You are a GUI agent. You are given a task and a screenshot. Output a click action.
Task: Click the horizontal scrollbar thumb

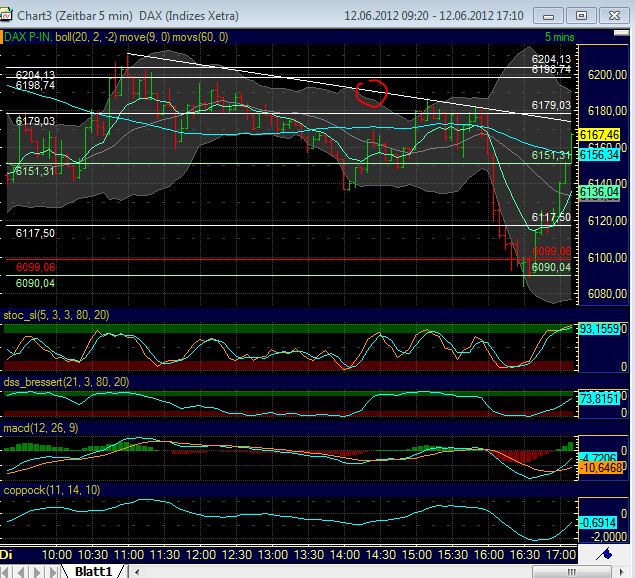572,572
